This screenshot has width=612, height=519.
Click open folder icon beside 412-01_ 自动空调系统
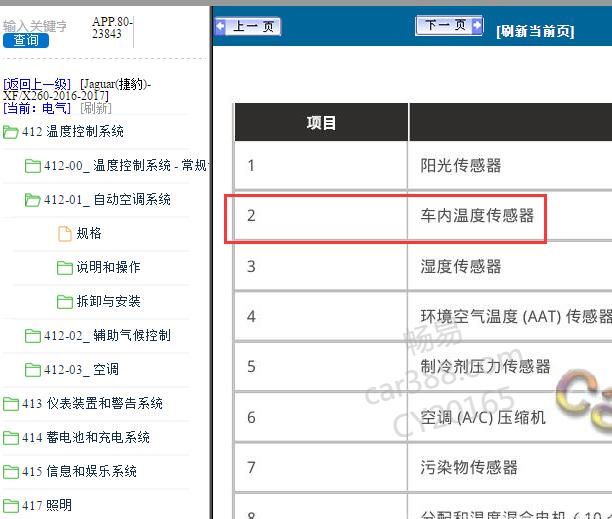32,200
